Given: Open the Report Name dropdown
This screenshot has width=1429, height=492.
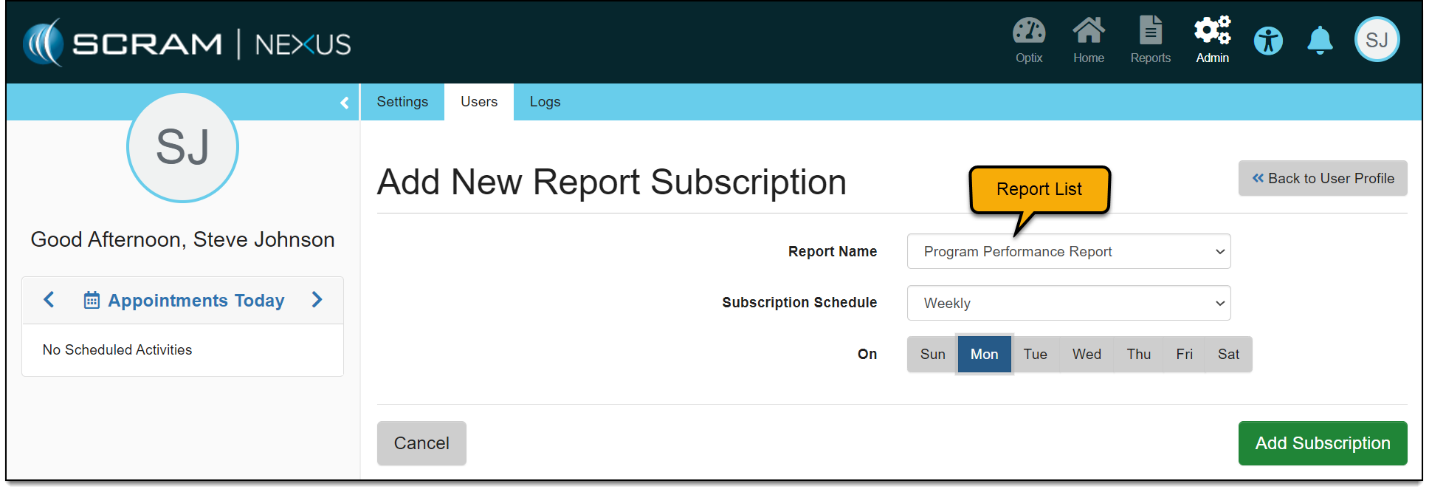Looking at the screenshot, I should pyautogui.click(x=1068, y=252).
